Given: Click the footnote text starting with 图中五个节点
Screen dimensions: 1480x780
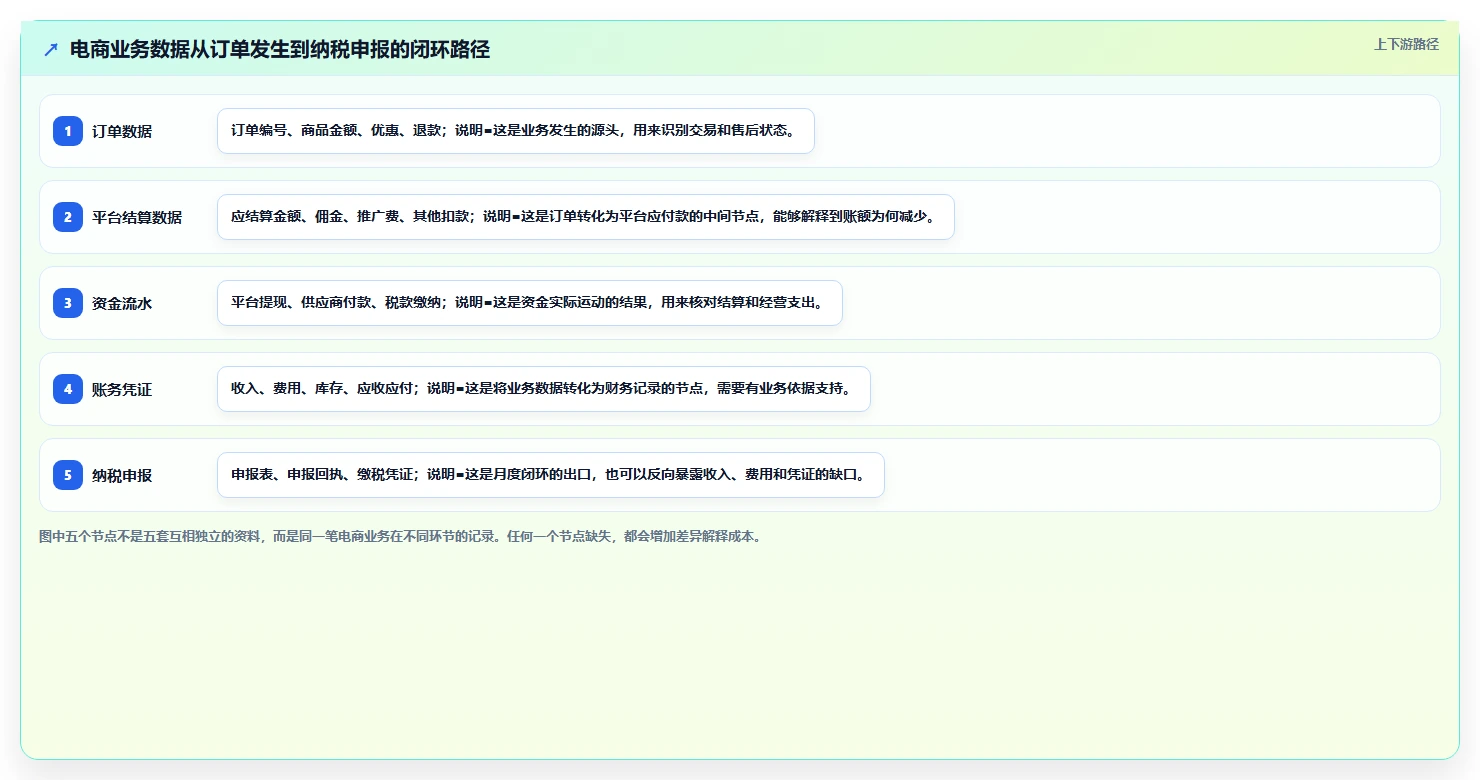Looking at the screenshot, I should click(401, 536).
